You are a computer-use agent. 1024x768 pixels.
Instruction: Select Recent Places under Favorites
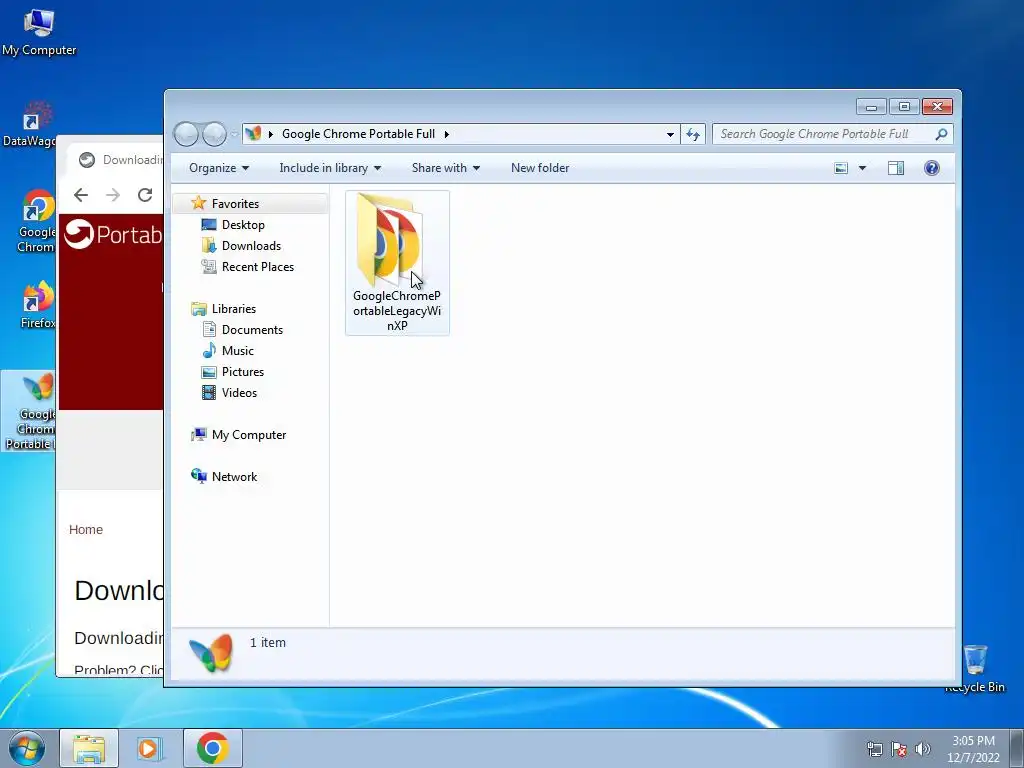[x=258, y=266]
